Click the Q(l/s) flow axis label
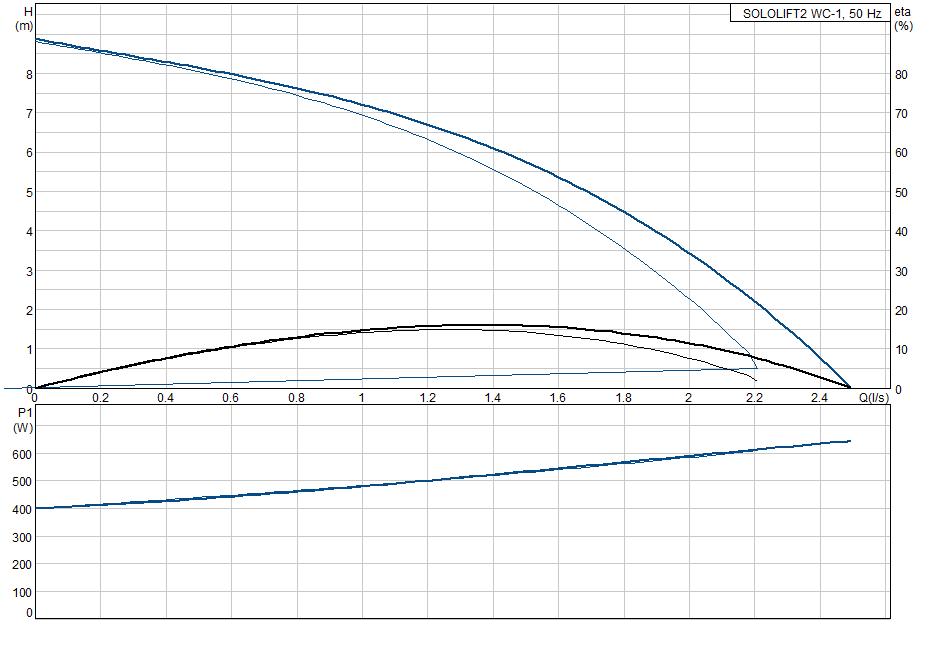The image size is (950, 650). coord(873,398)
